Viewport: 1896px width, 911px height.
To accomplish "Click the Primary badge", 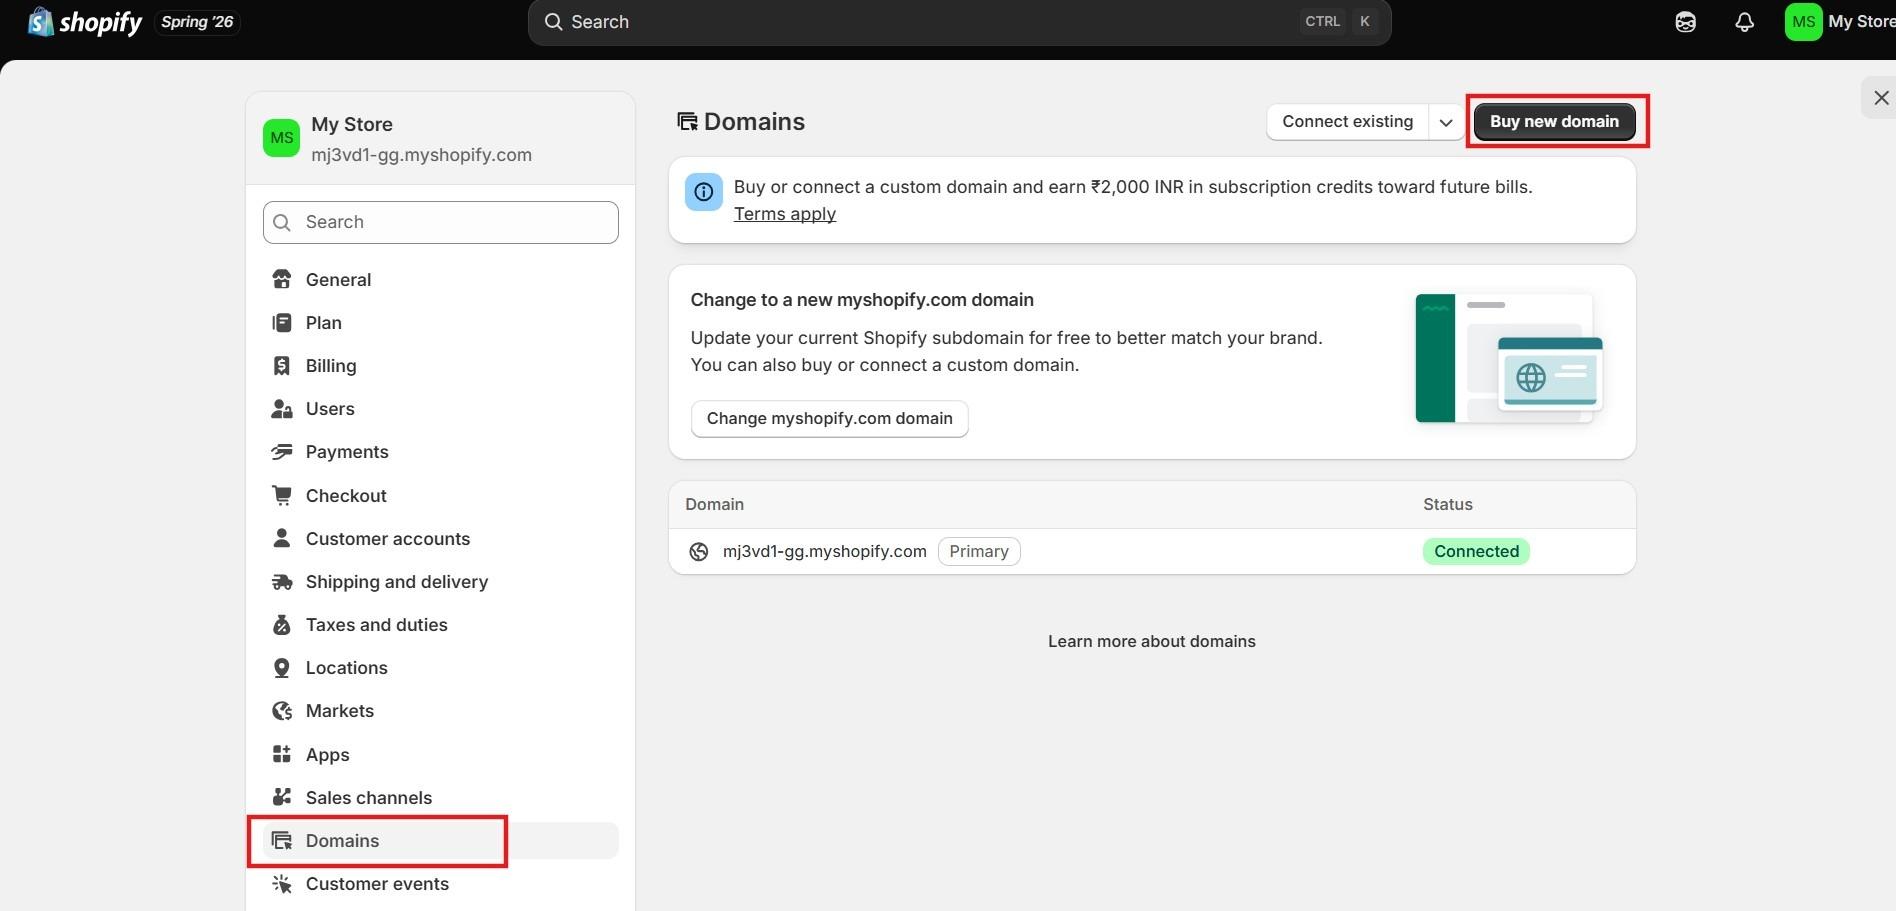I will (x=979, y=551).
